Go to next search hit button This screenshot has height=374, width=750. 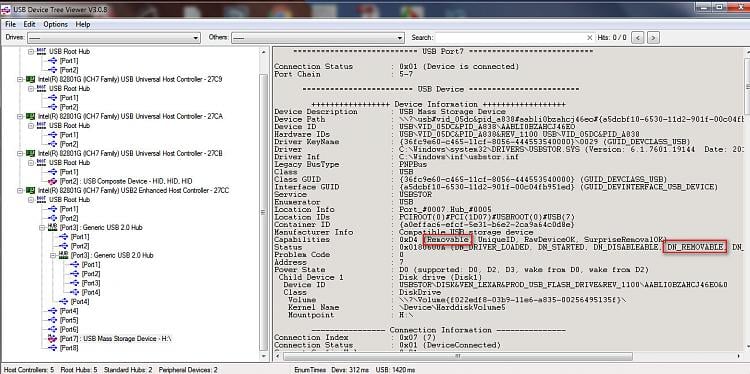pyautogui.click(x=653, y=37)
